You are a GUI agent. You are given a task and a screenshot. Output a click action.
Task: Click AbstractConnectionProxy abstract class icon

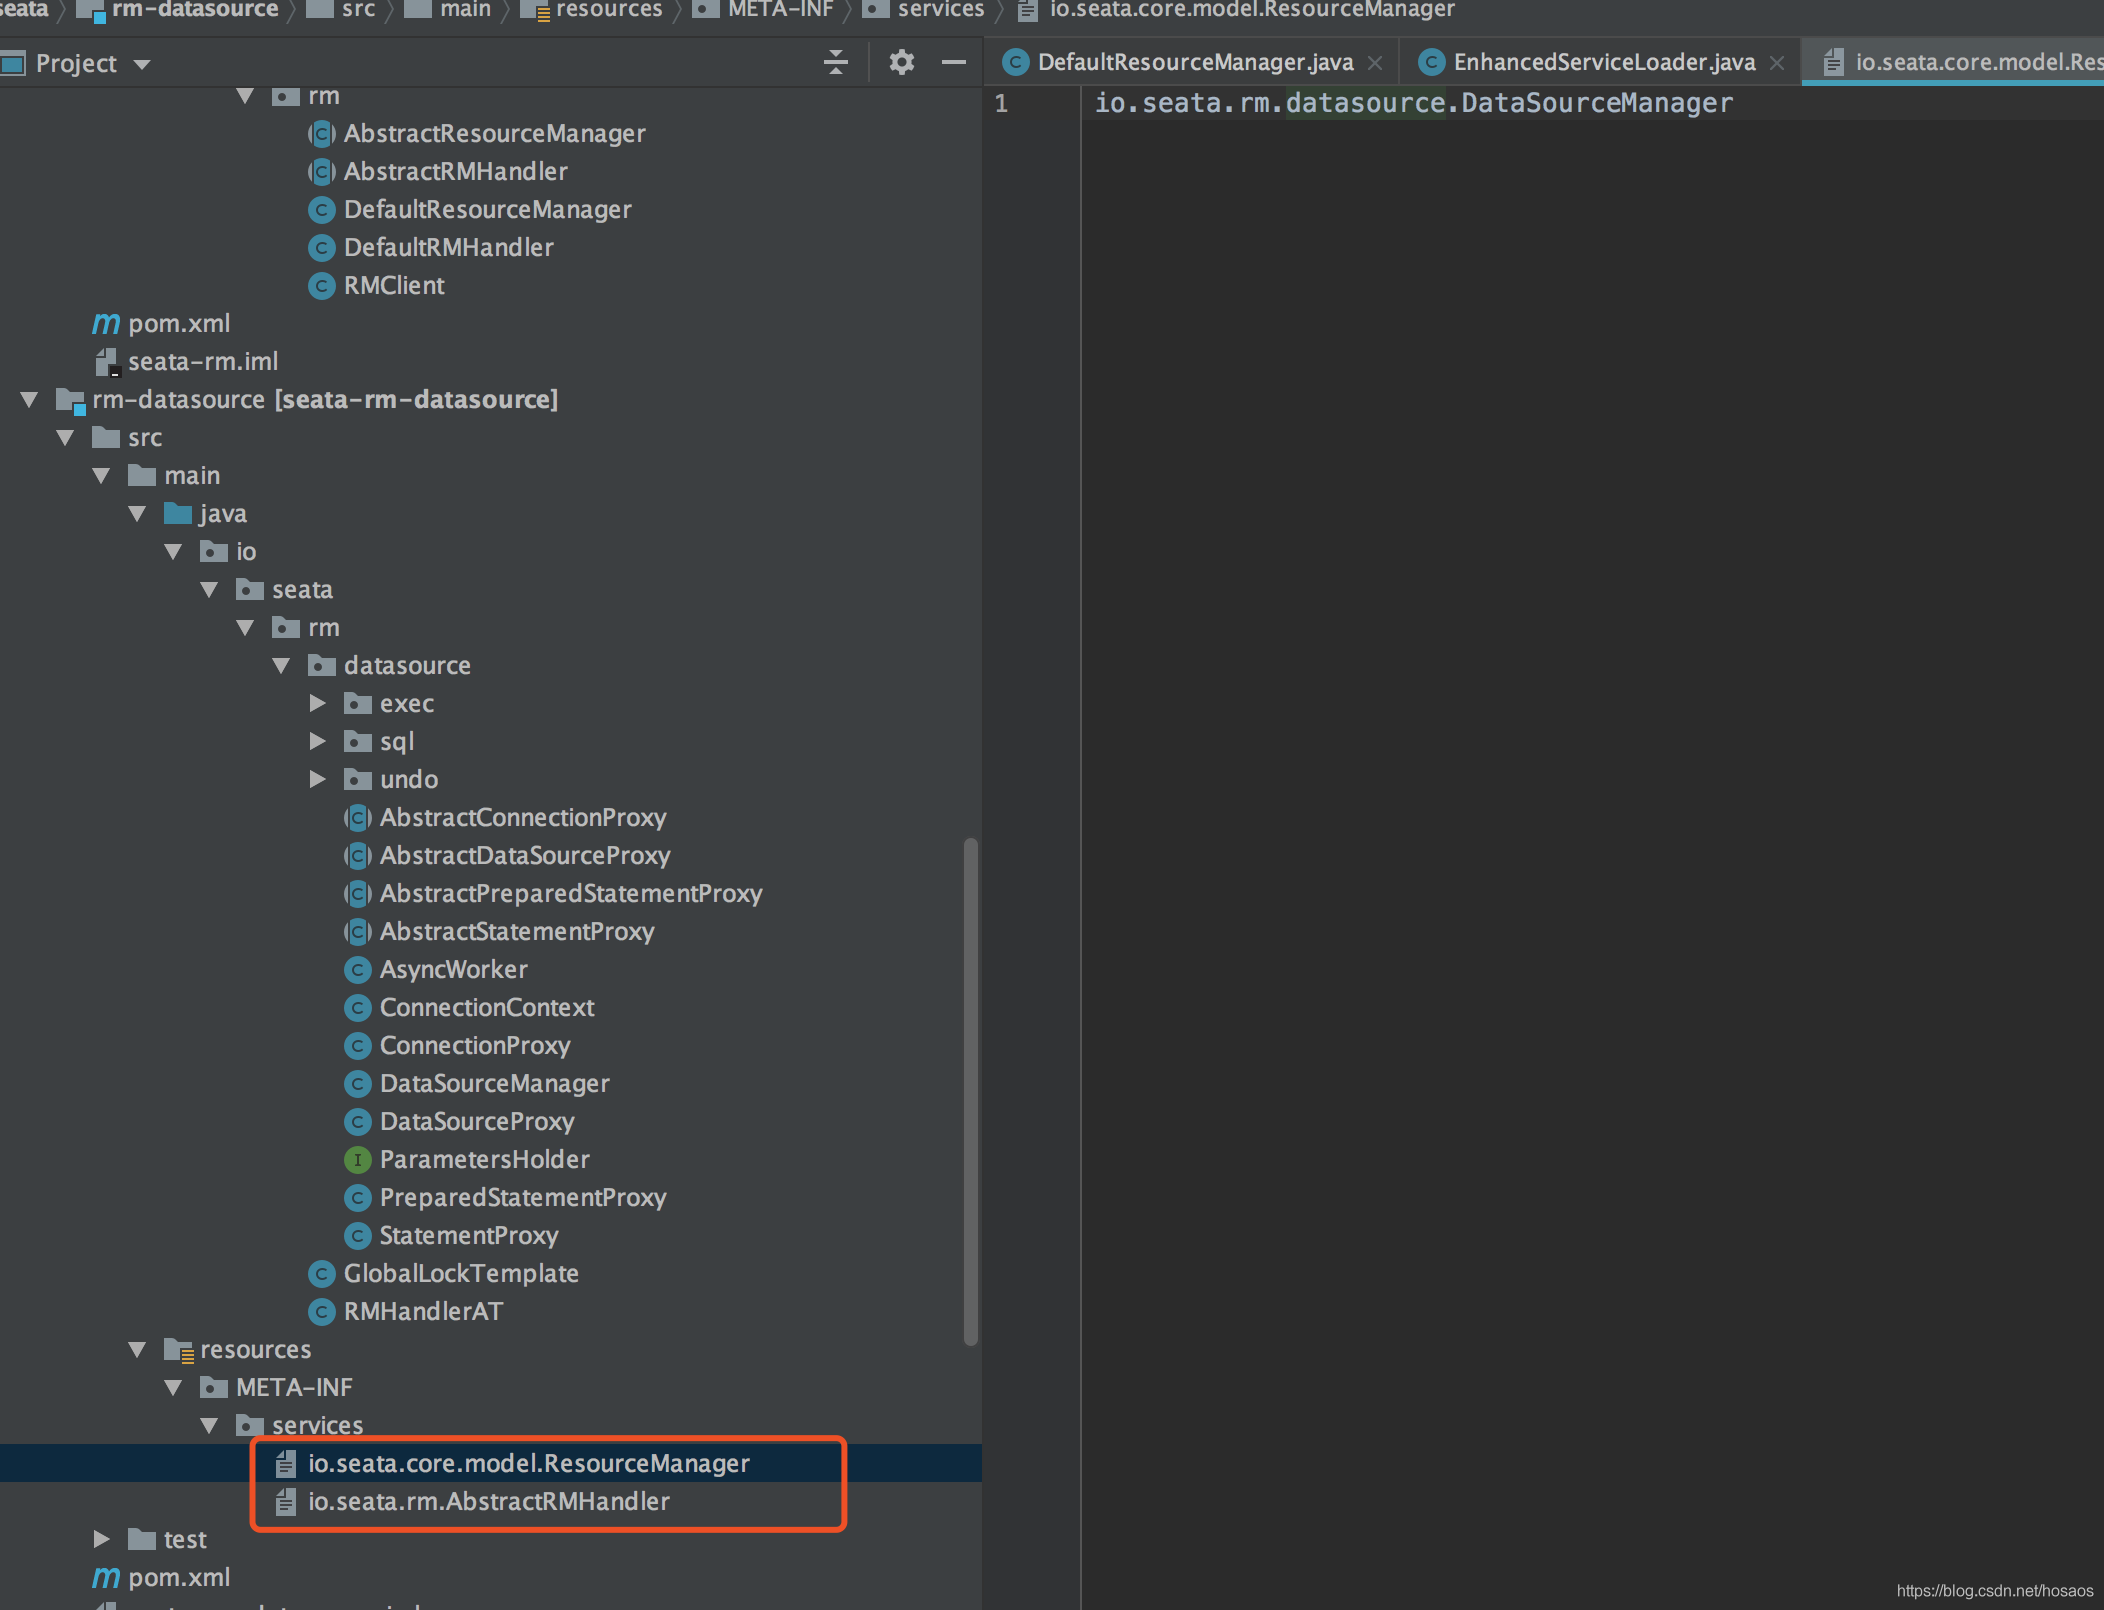point(357,818)
